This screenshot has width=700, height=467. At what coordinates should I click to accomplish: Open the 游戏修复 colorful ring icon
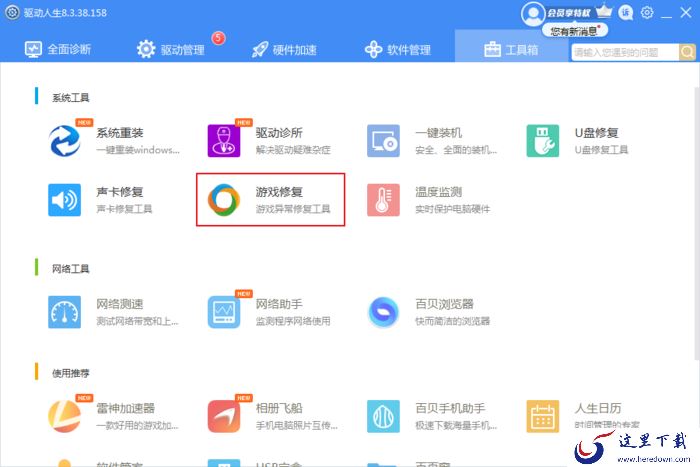(224, 200)
